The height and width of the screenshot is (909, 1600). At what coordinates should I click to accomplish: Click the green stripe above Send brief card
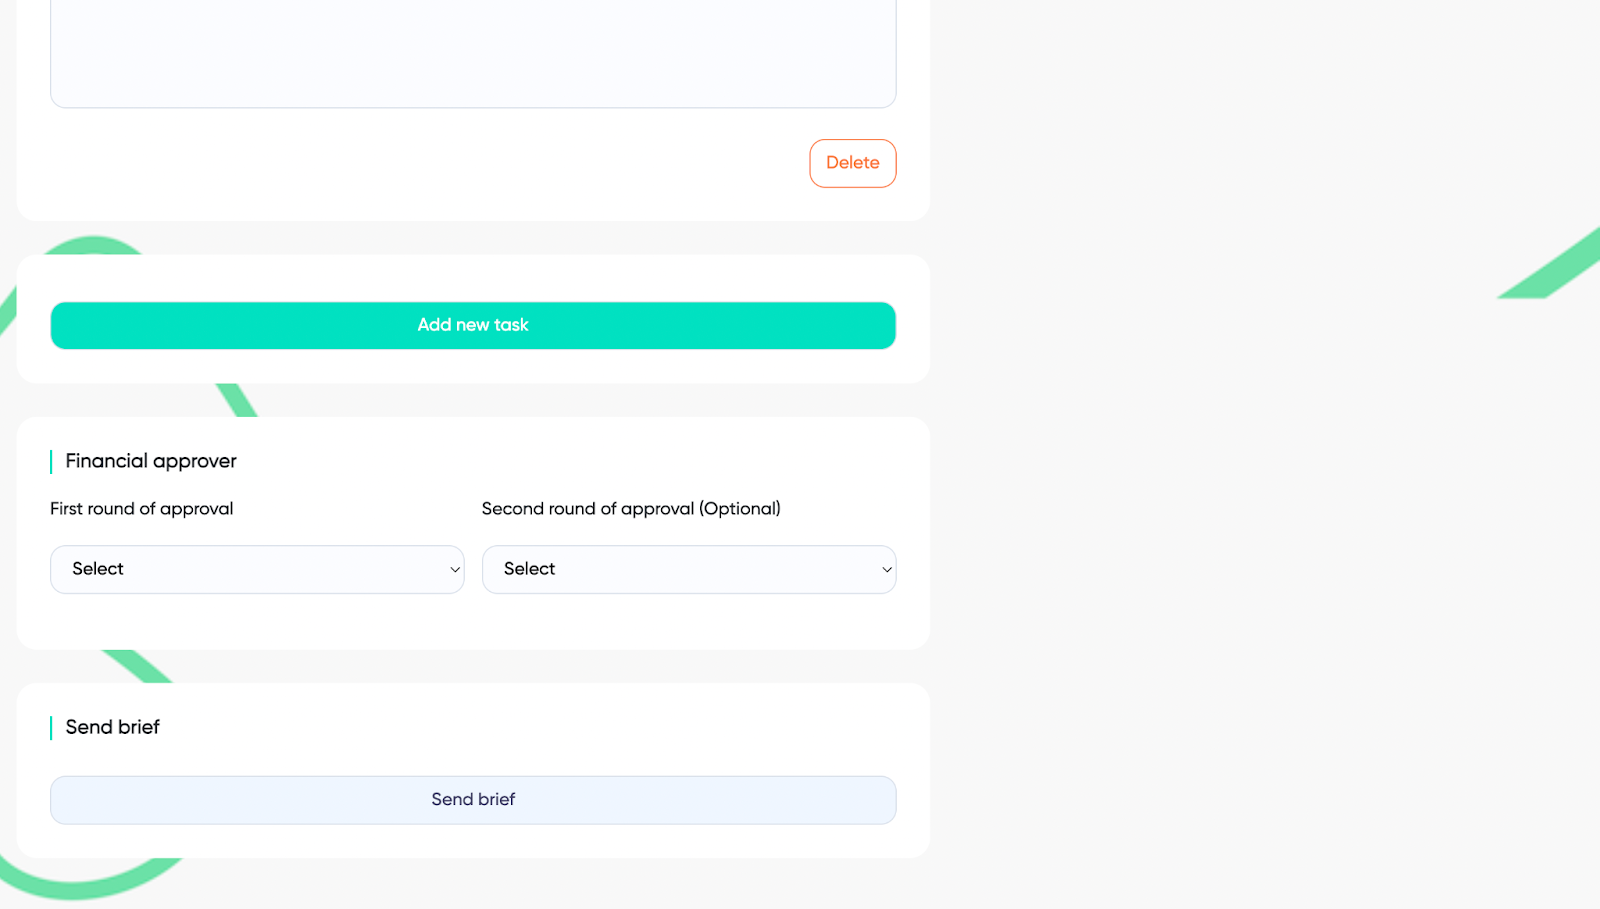(x=138, y=666)
